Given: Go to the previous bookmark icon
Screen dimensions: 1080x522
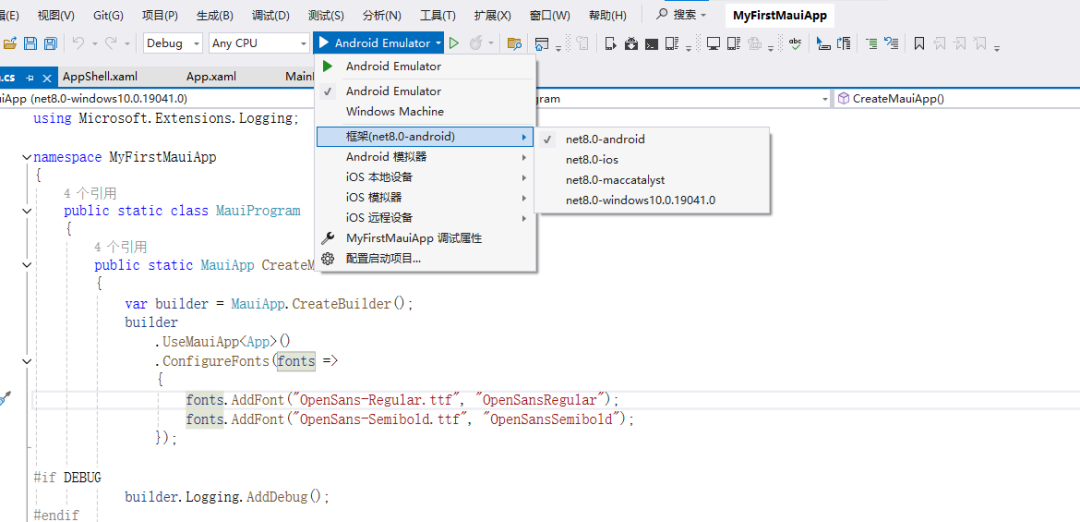Looking at the screenshot, I should tap(939, 43).
